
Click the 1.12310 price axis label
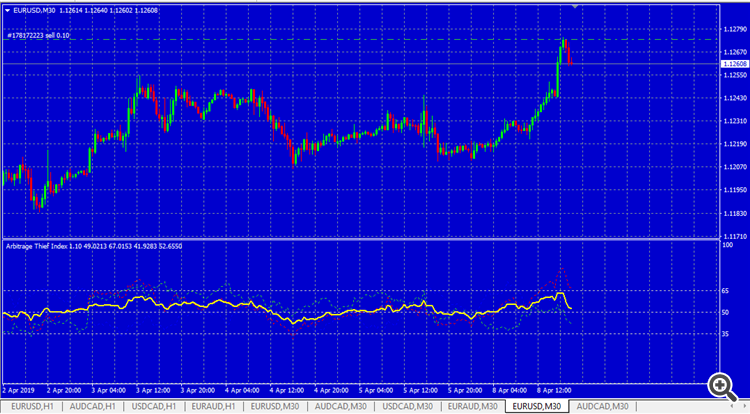(x=735, y=121)
